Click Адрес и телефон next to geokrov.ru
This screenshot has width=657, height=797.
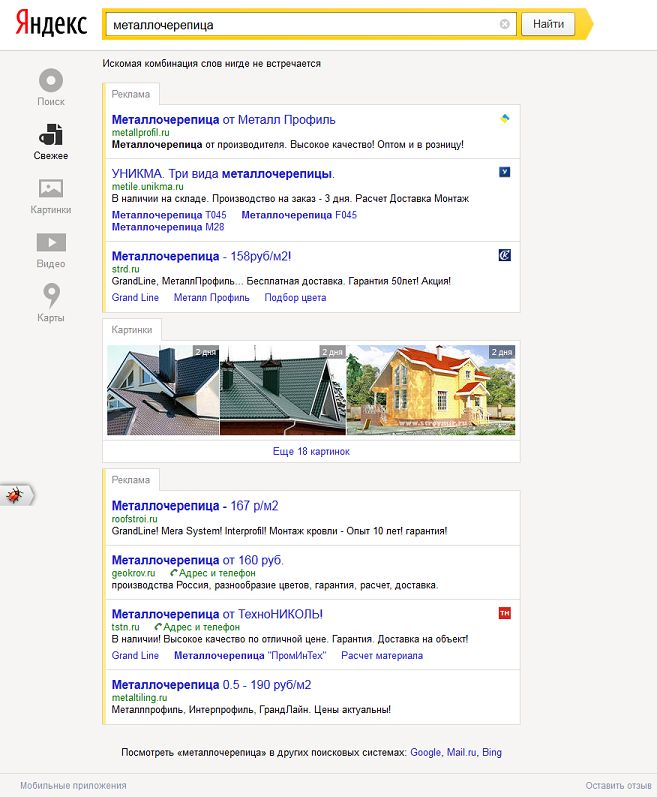point(213,573)
